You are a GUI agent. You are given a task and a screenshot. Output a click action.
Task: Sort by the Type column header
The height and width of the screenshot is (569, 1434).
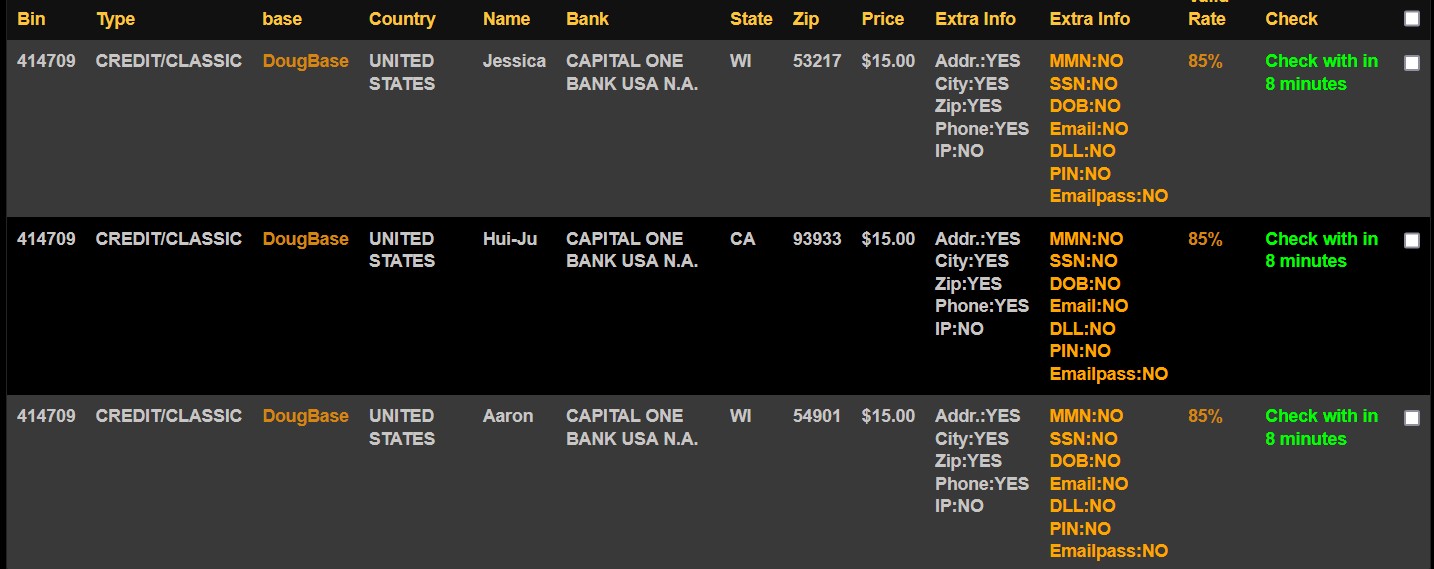(115, 19)
